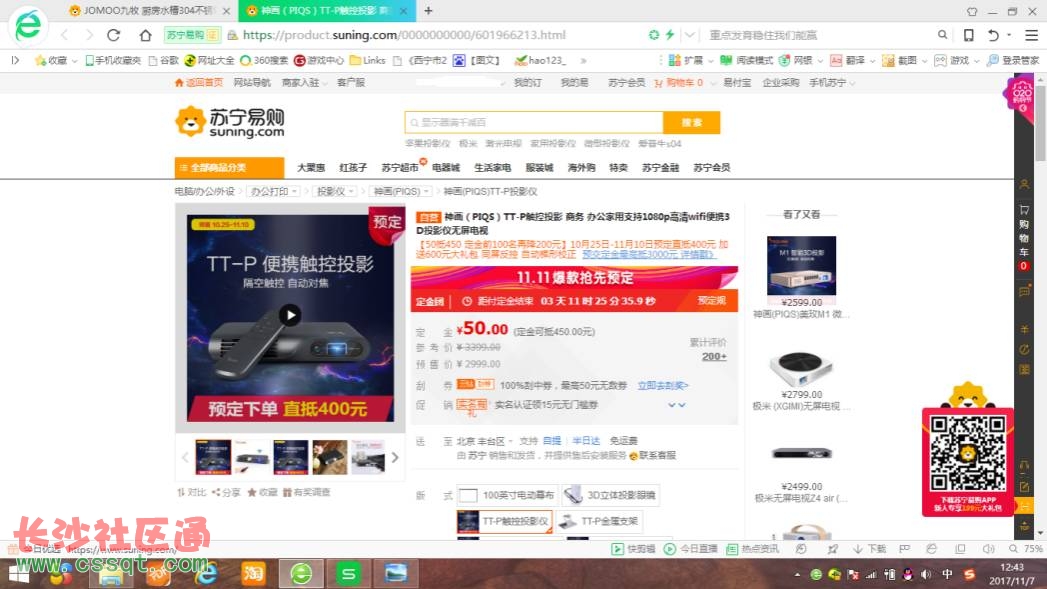The height and width of the screenshot is (589, 1047).
Task: Open the 电器城 nav item
Action: pos(445,168)
